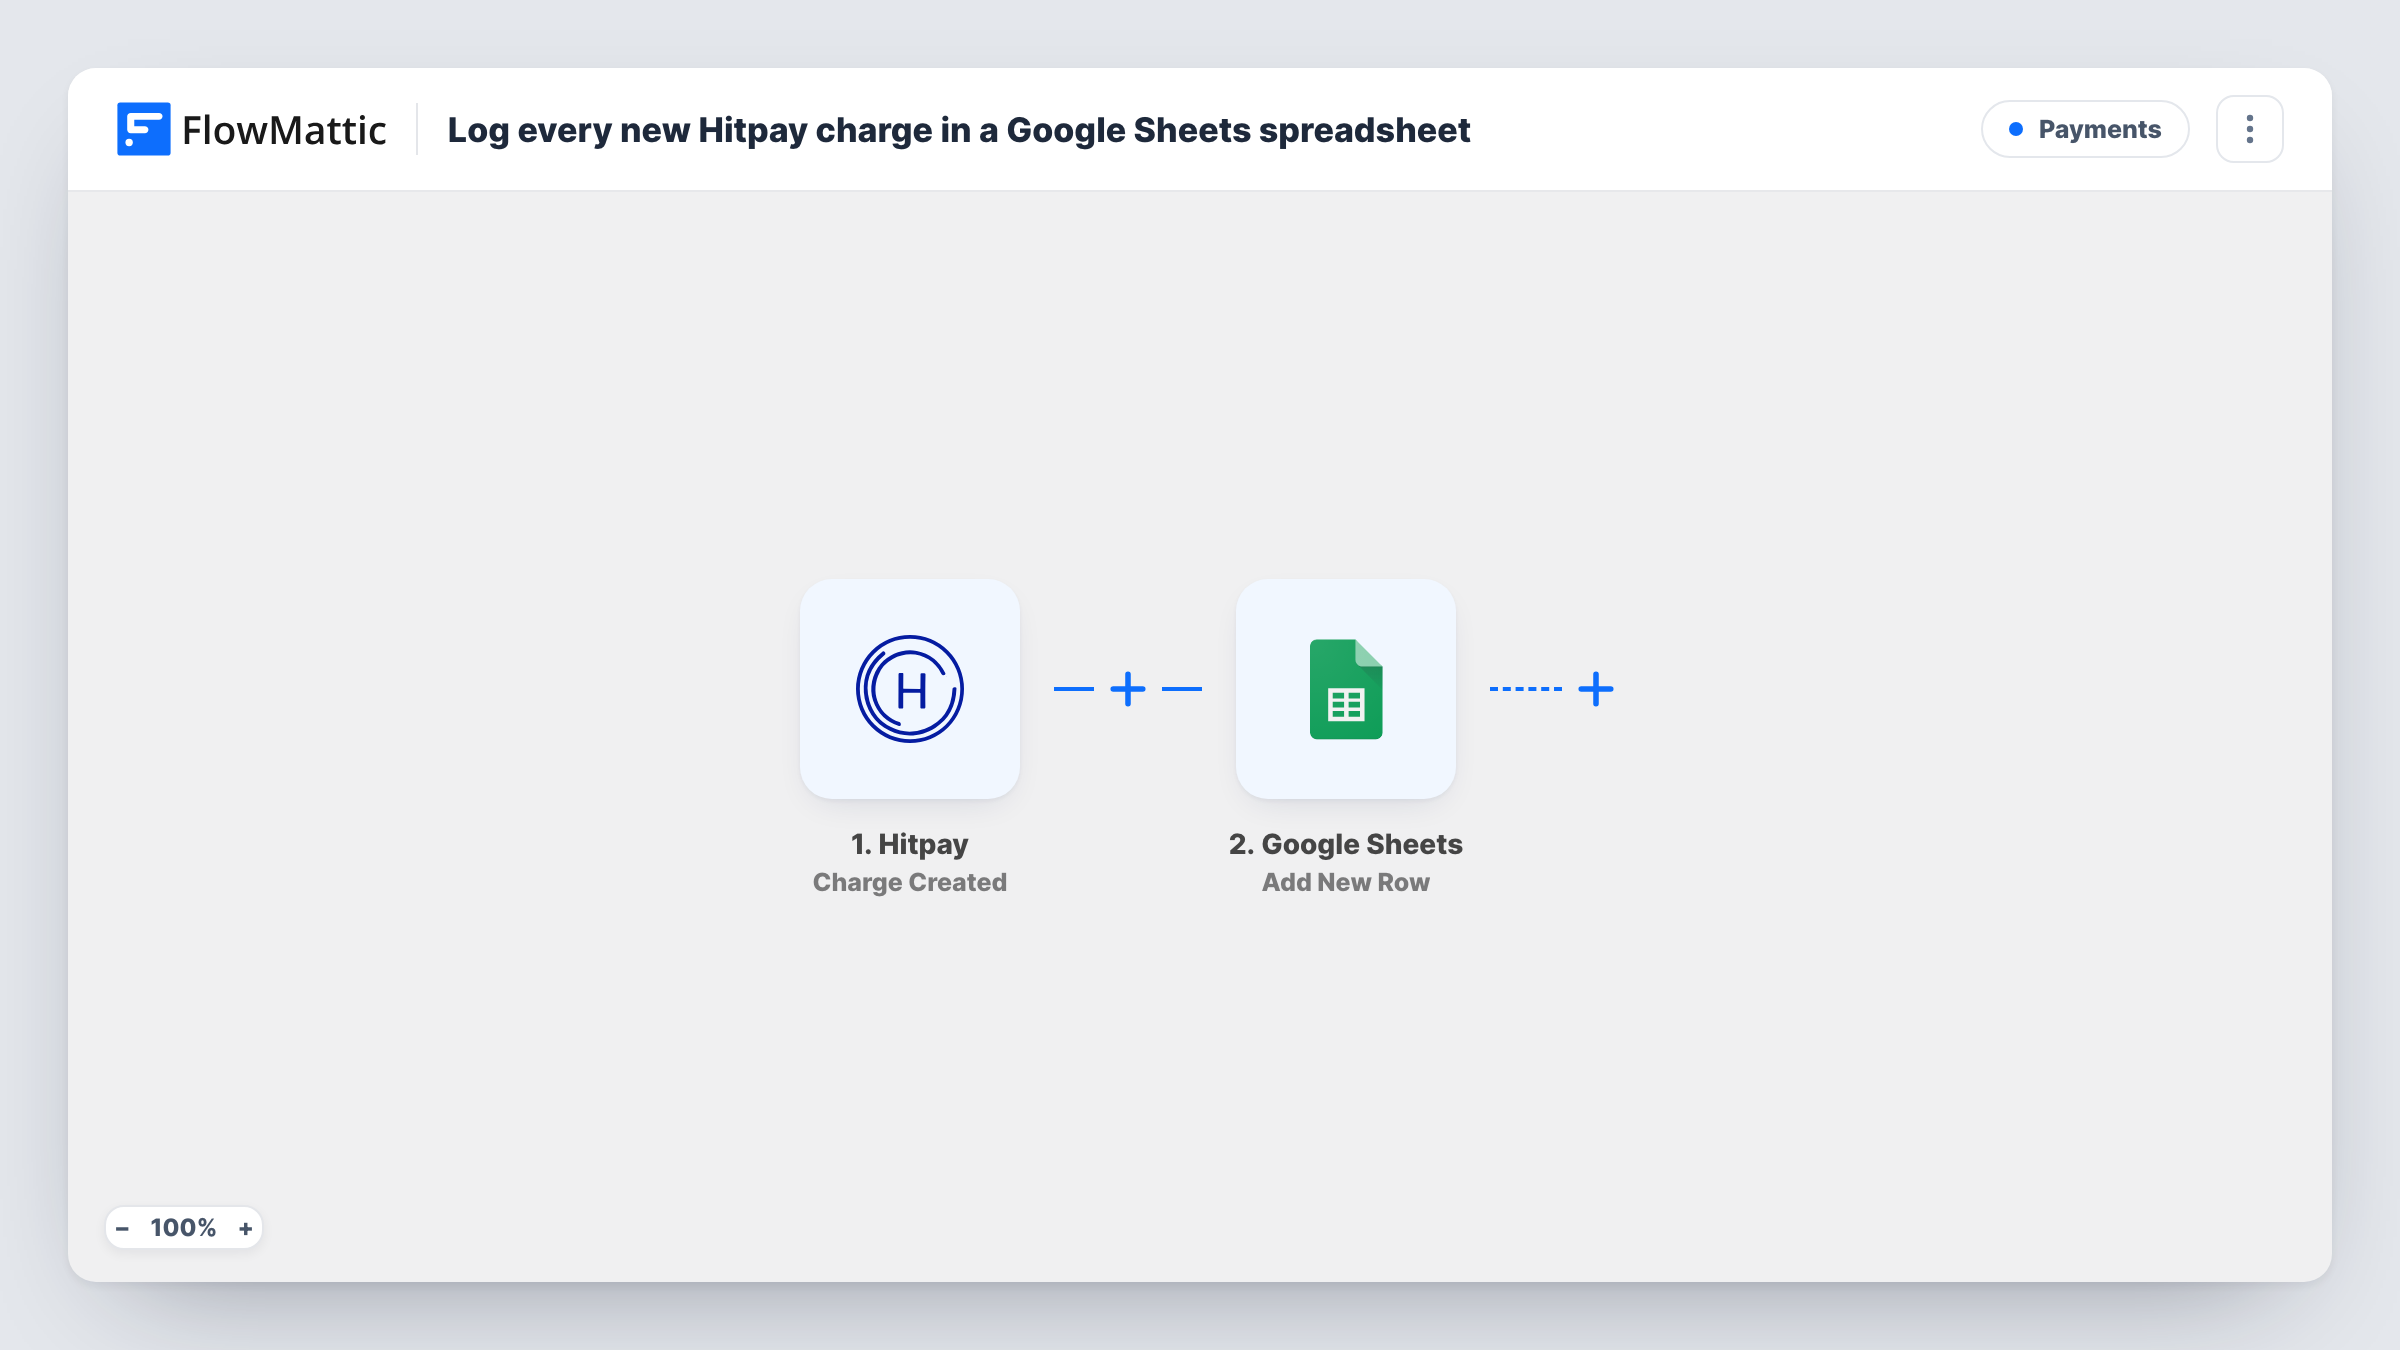Click the 100% zoom level value
Screen dimensions: 2400x1350
pos(183,1228)
